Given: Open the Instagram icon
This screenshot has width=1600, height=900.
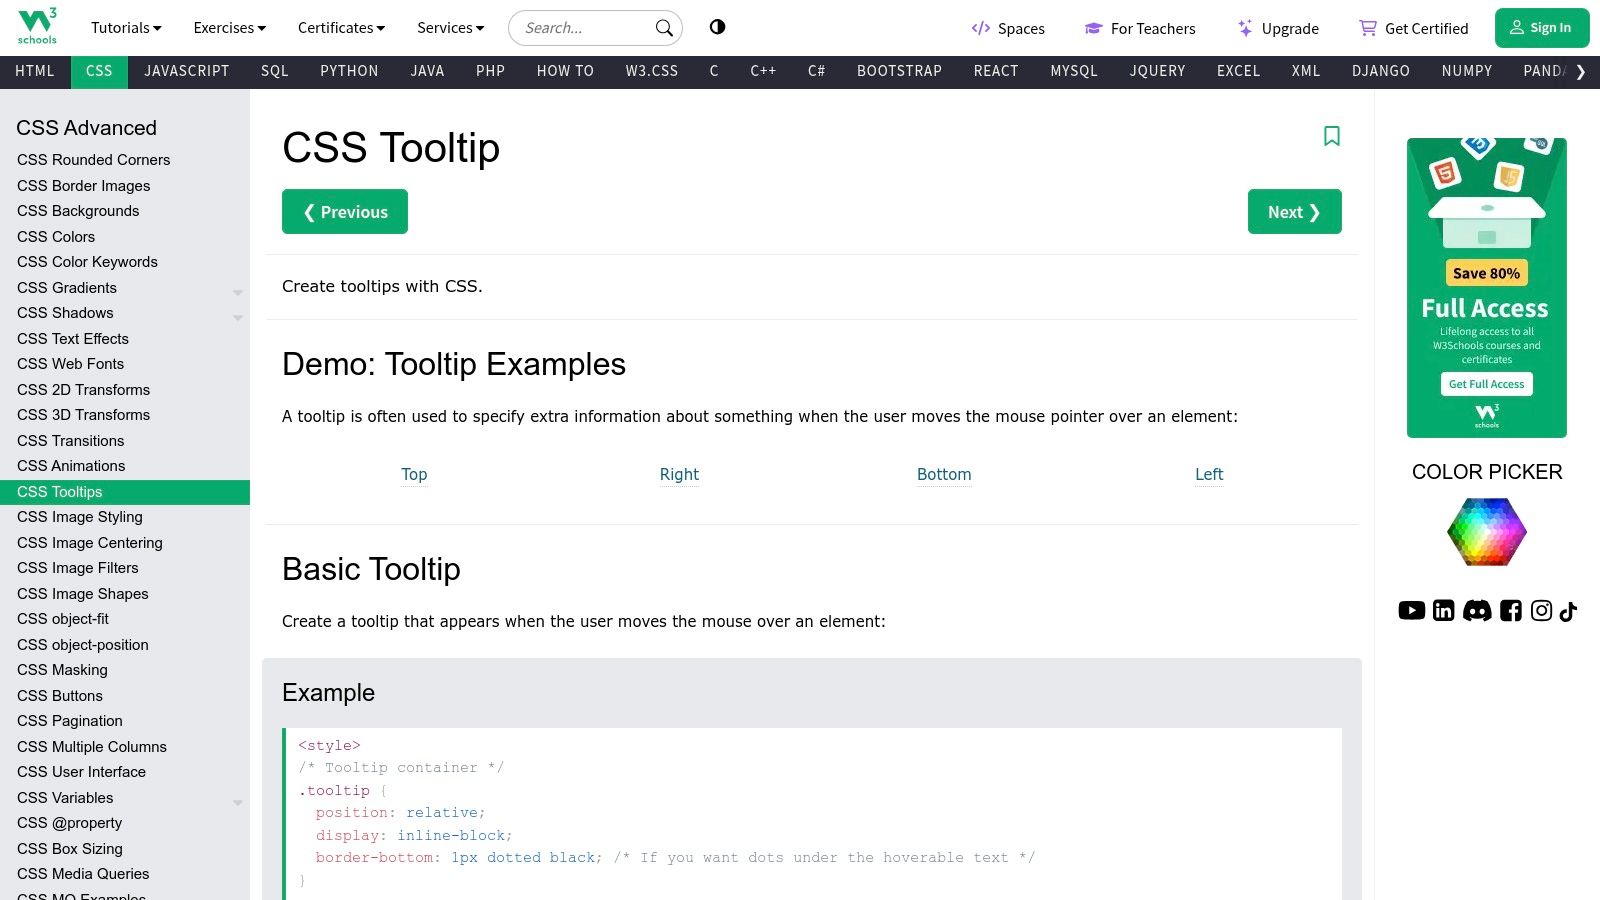Looking at the screenshot, I should (1542, 610).
